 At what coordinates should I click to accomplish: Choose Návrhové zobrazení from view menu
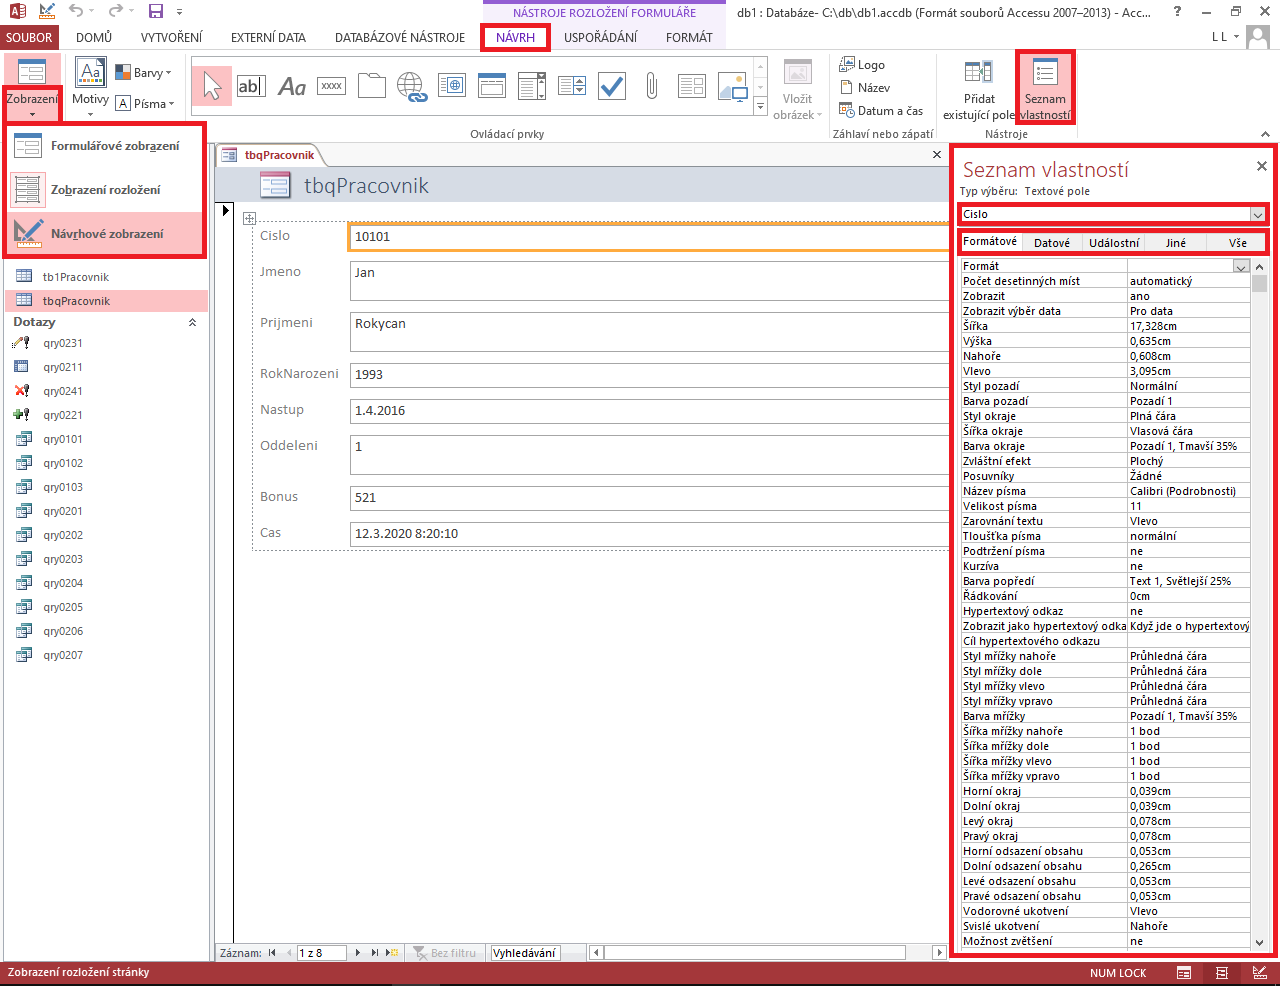[106, 234]
